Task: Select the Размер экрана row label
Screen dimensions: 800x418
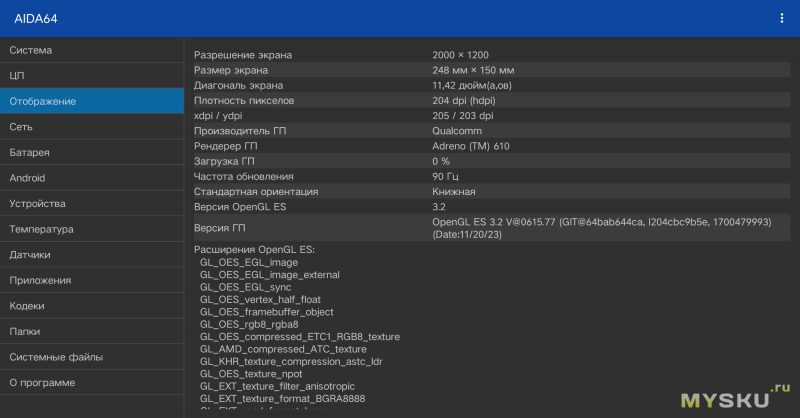Action: (x=231, y=70)
